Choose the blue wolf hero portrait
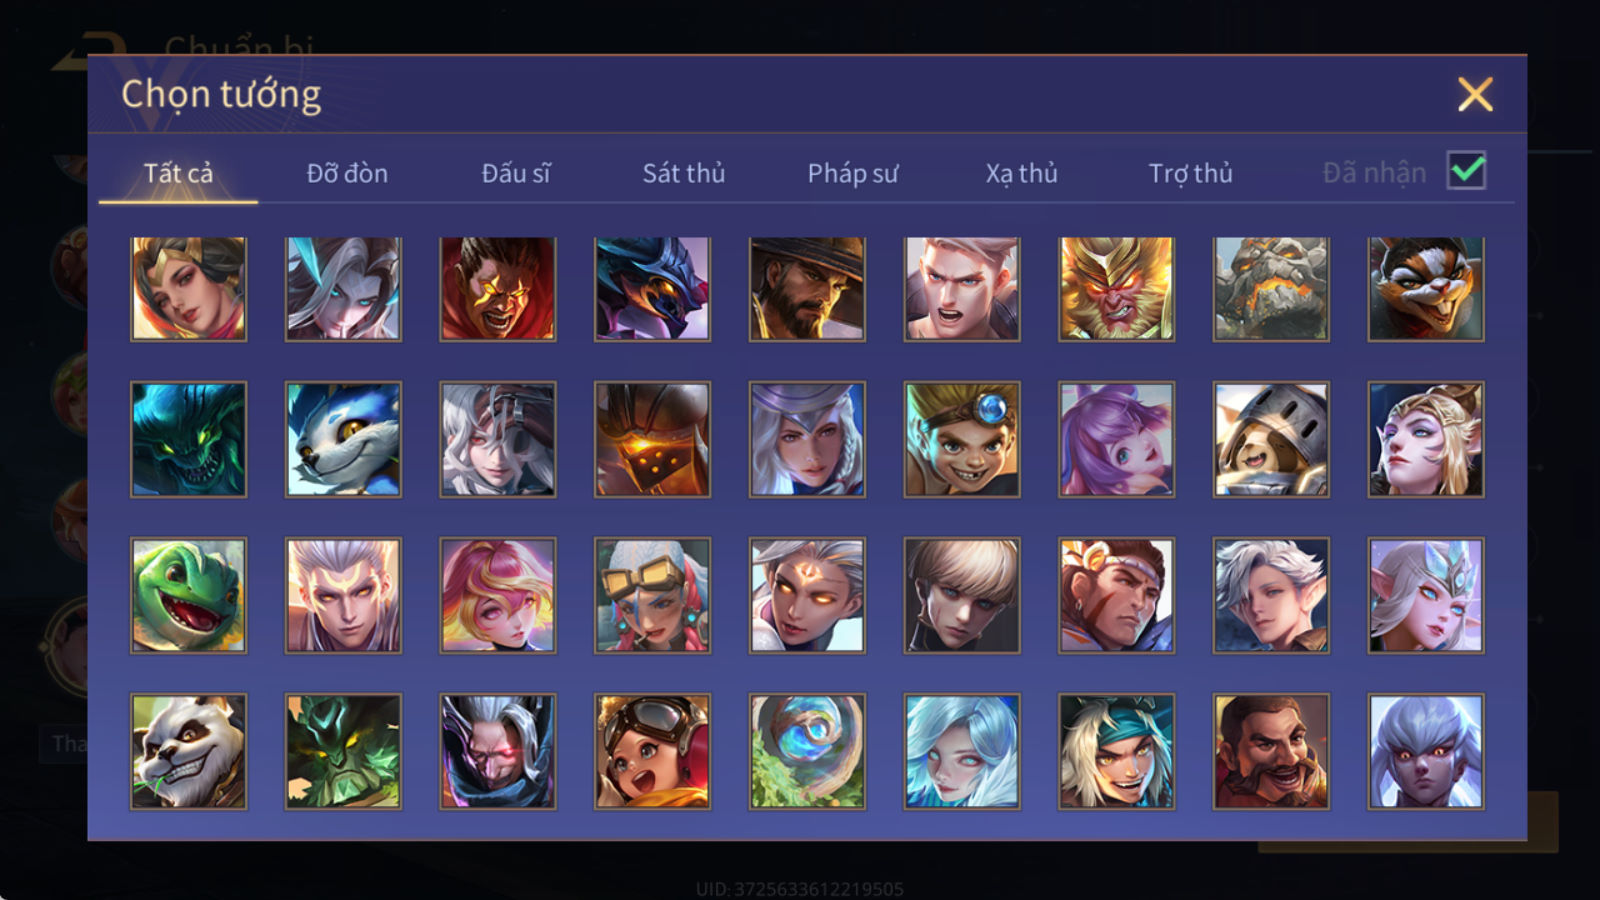Viewport: 1600px width, 900px height. tap(343, 440)
